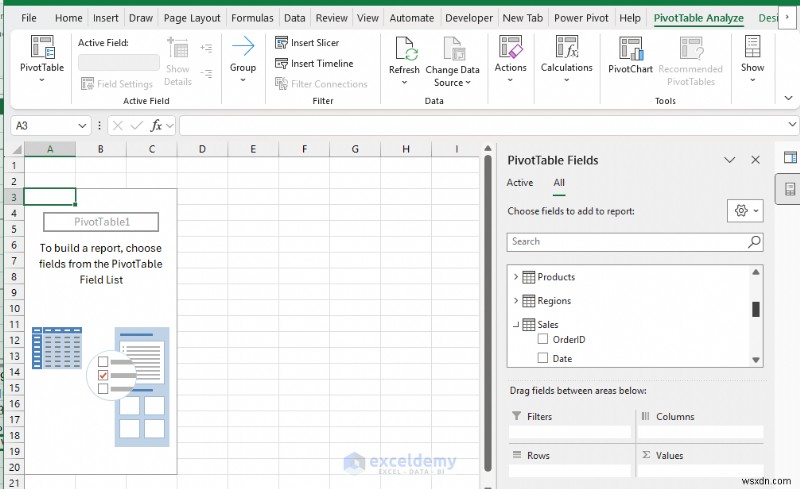Click the expand field icon
This screenshot has width=800, height=489.
click(207, 48)
